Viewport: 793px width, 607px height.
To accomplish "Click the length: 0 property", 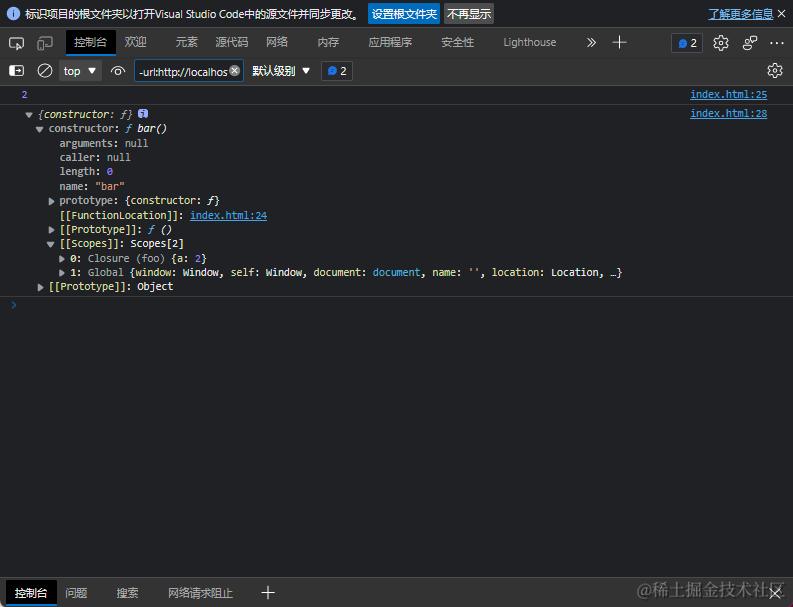I will pos(86,172).
